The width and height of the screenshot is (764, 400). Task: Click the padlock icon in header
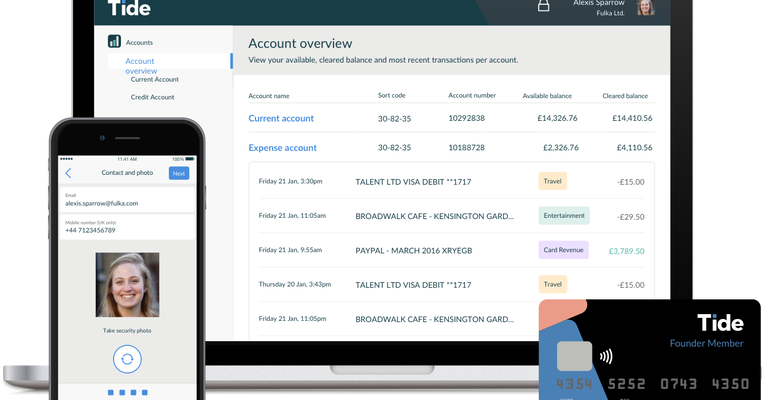[x=543, y=5]
